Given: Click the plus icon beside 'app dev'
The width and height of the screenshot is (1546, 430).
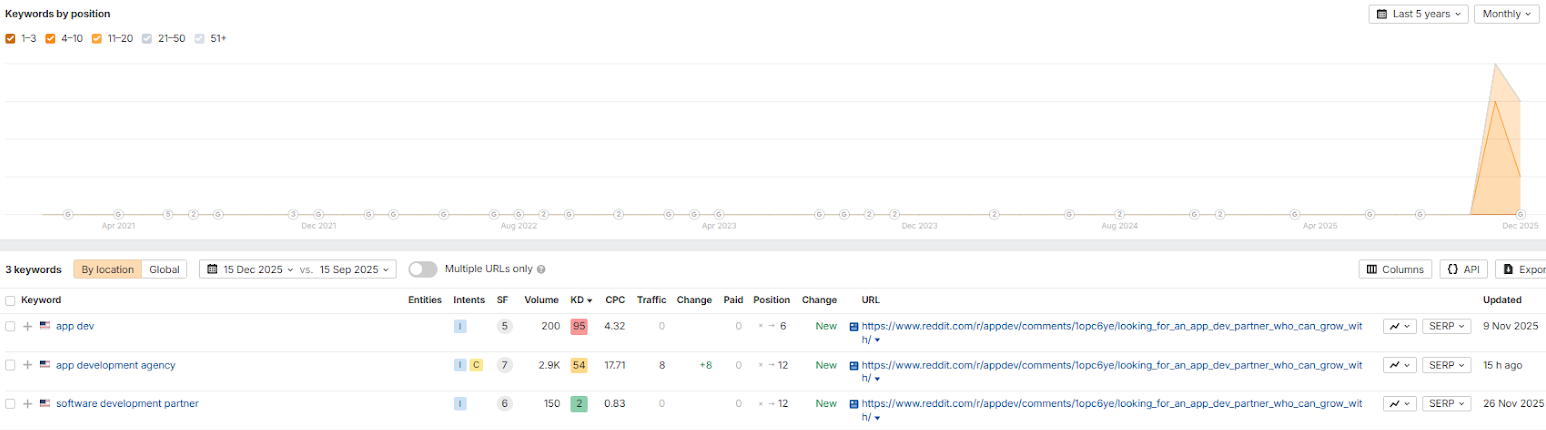Looking at the screenshot, I should [x=28, y=326].
